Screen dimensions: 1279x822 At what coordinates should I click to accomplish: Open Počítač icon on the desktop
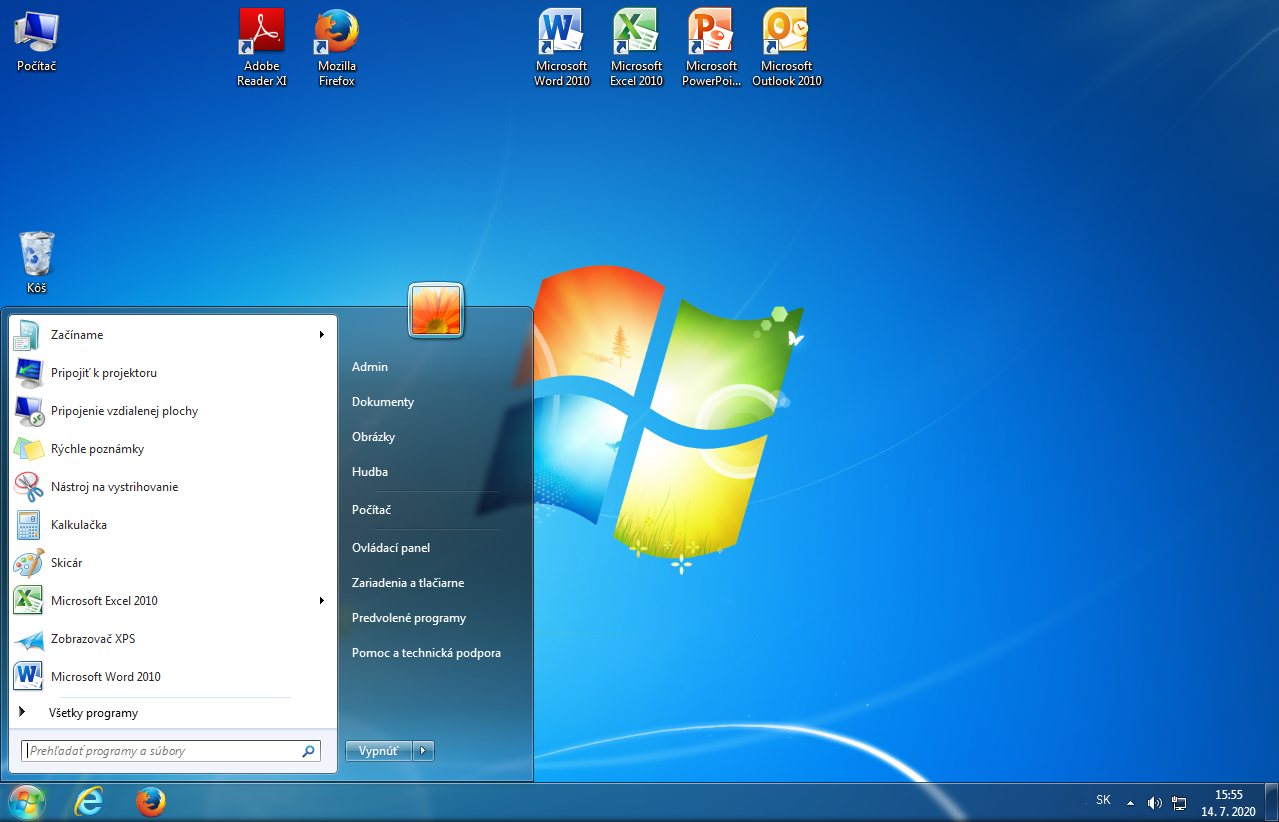[36, 34]
